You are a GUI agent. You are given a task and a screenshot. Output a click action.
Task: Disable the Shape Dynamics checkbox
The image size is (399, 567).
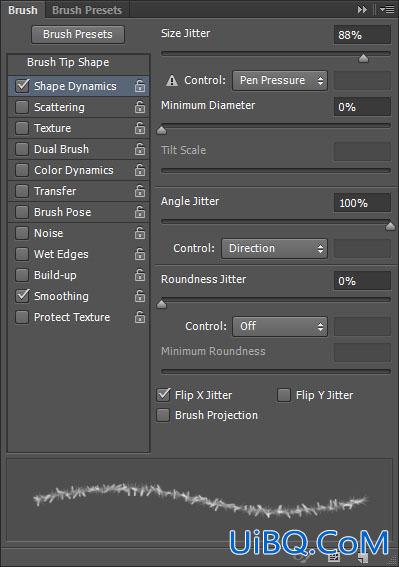click(22, 86)
